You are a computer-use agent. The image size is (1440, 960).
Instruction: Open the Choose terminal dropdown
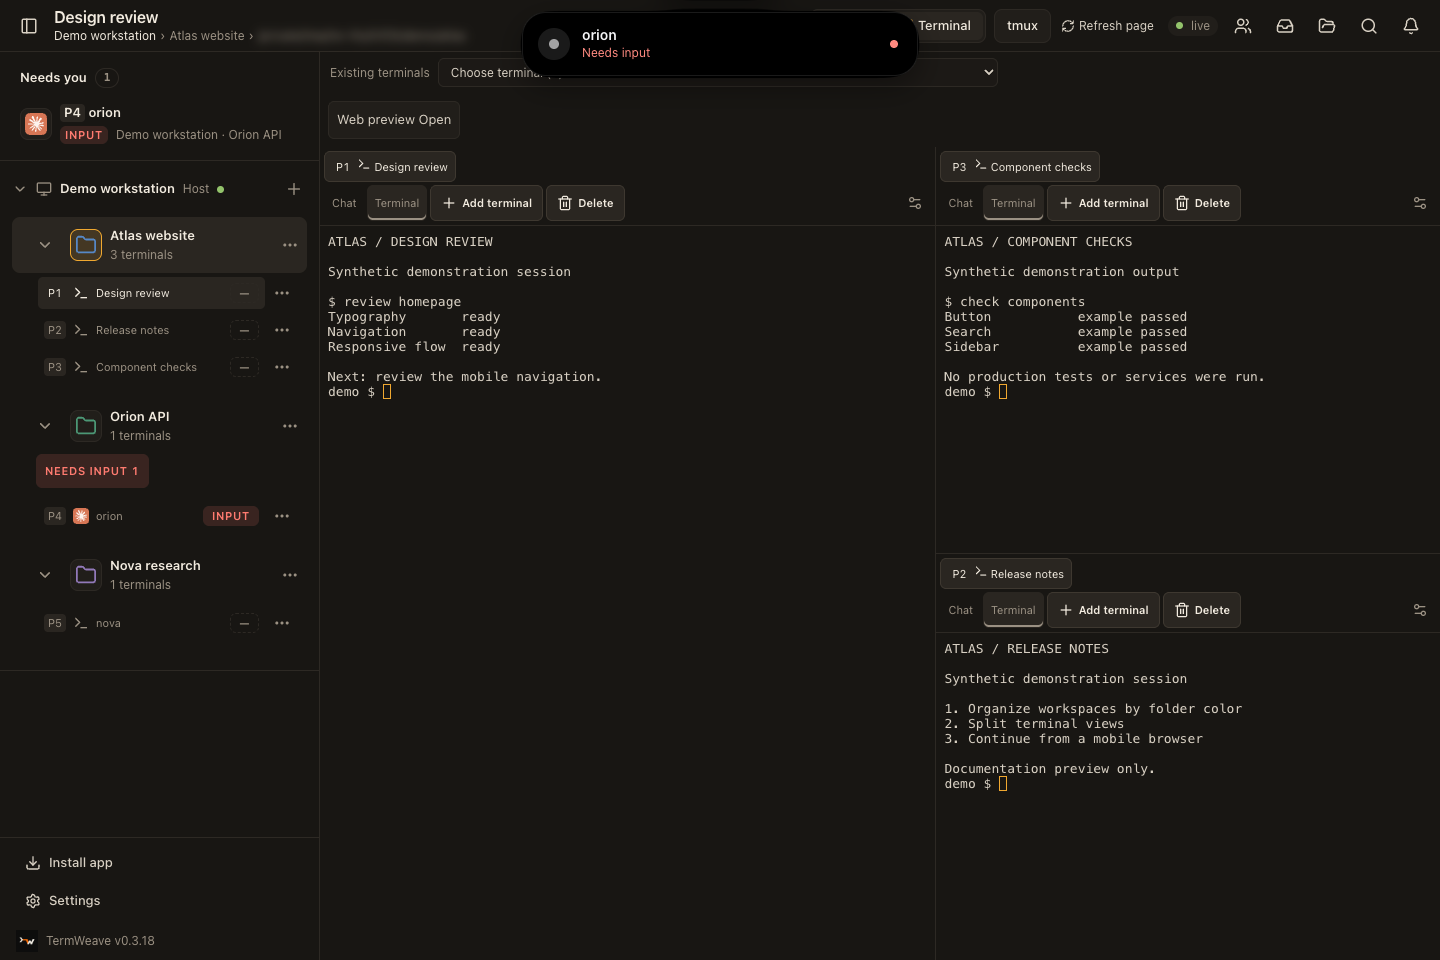coord(717,73)
